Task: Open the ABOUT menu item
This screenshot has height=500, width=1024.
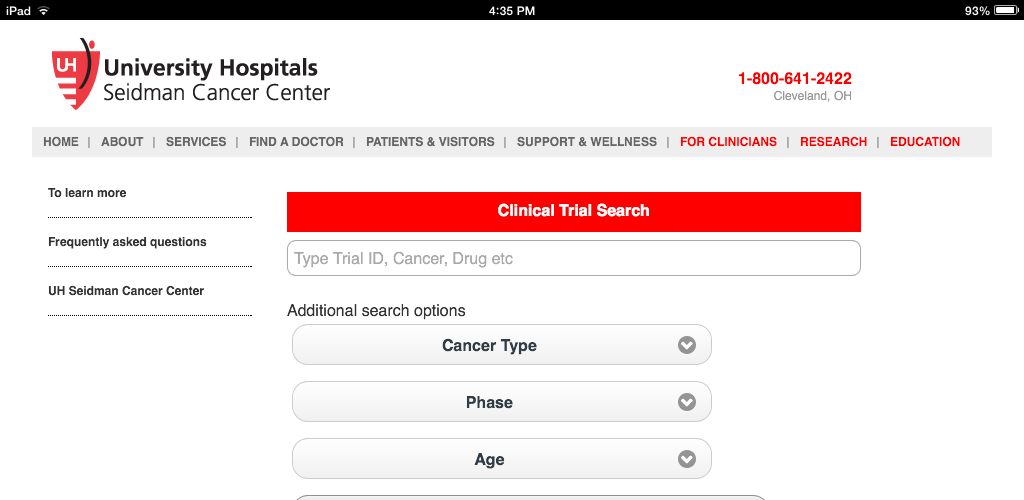Action: click(x=122, y=142)
